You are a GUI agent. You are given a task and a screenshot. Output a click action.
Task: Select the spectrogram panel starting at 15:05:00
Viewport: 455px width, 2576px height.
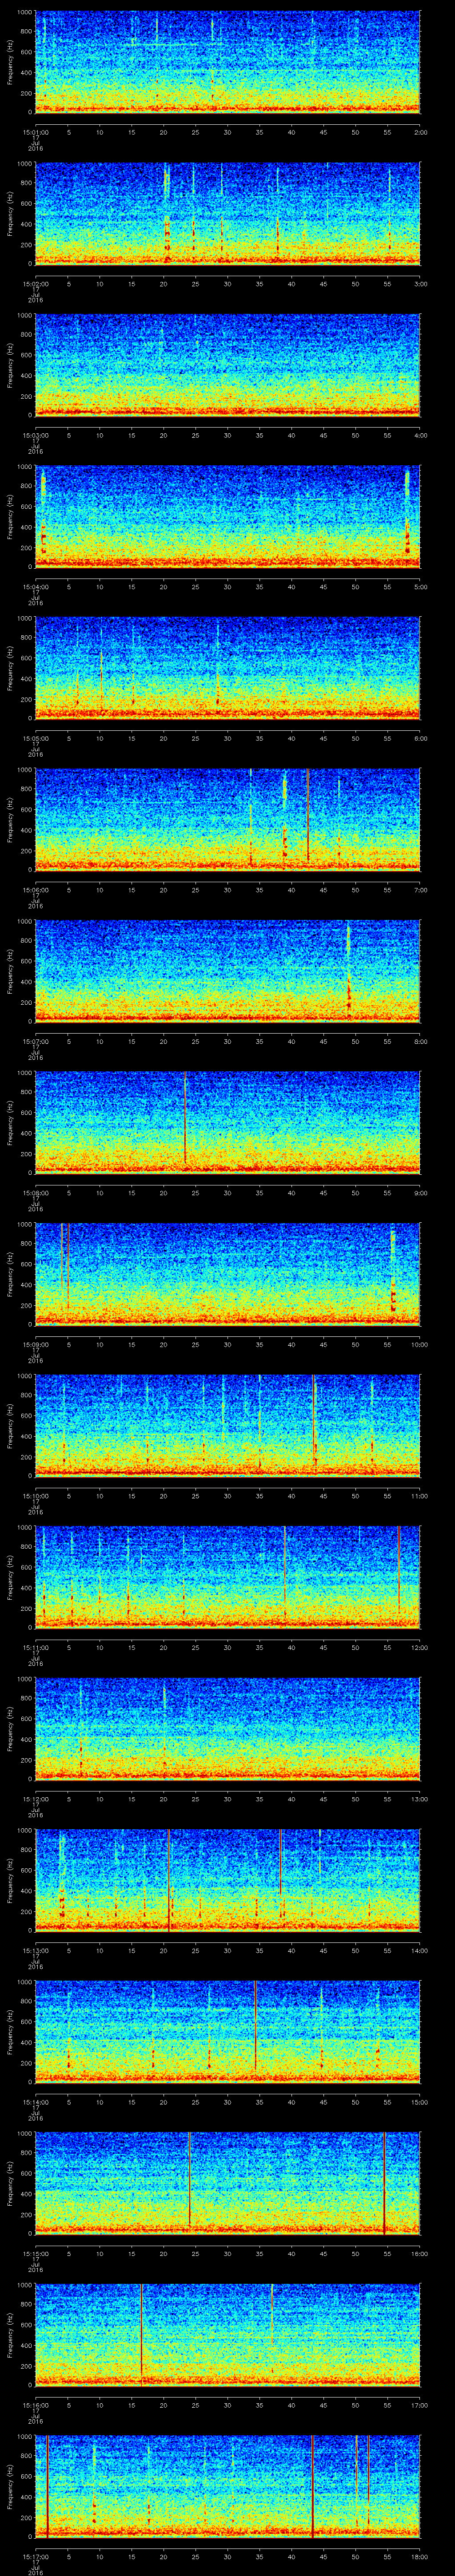[x=227, y=668]
